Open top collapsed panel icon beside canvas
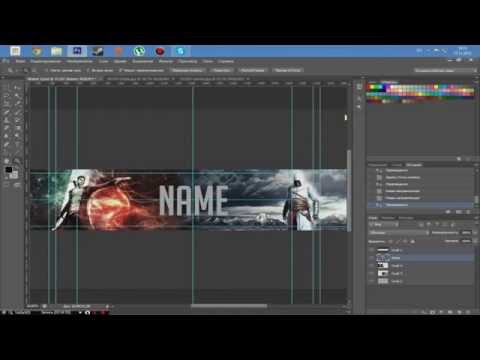The image size is (480, 360). pyautogui.click(x=359, y=87)
